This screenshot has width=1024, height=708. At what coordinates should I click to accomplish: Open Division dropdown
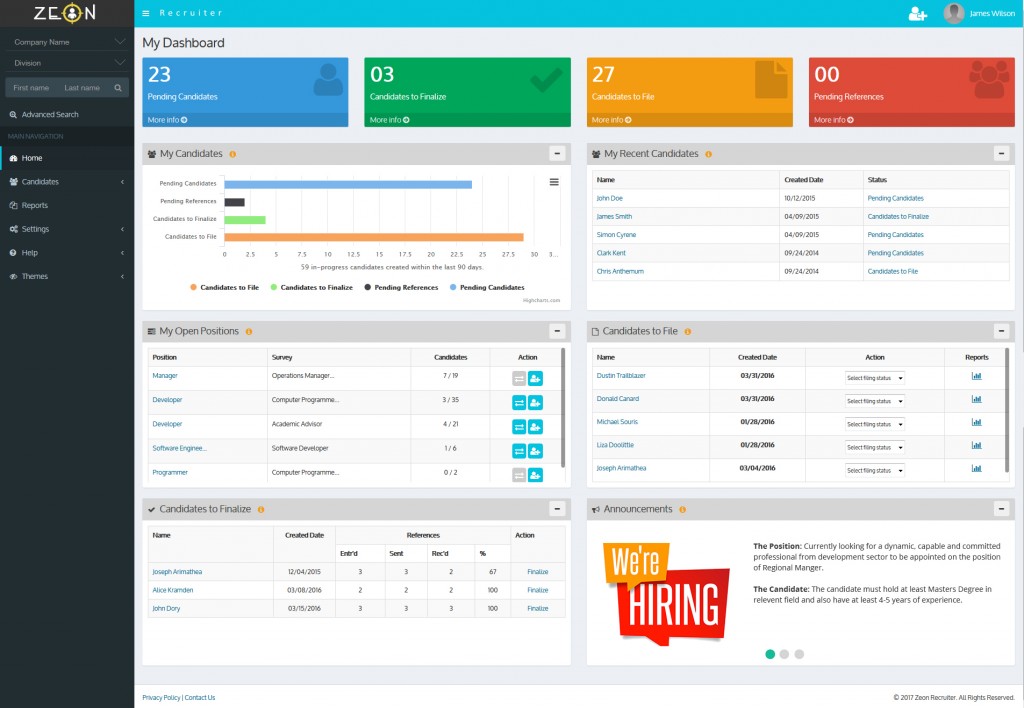point(67,63)
